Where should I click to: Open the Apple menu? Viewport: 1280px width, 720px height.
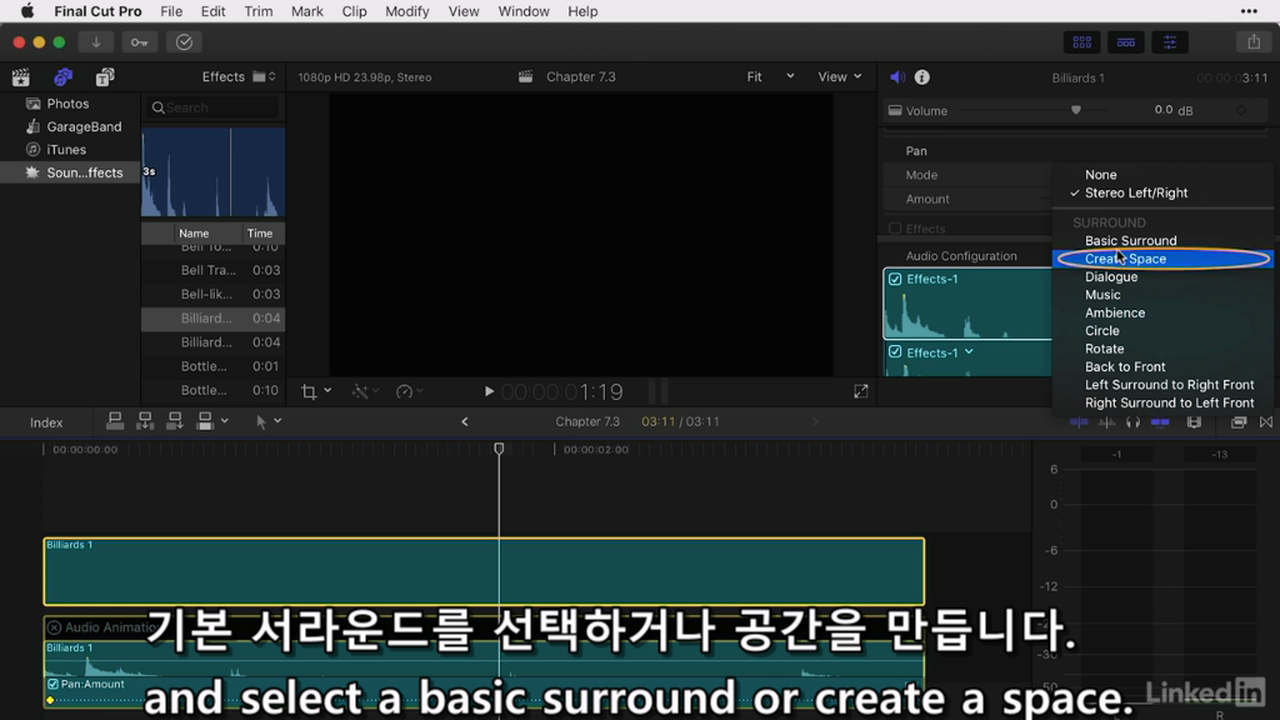point(27,11)
